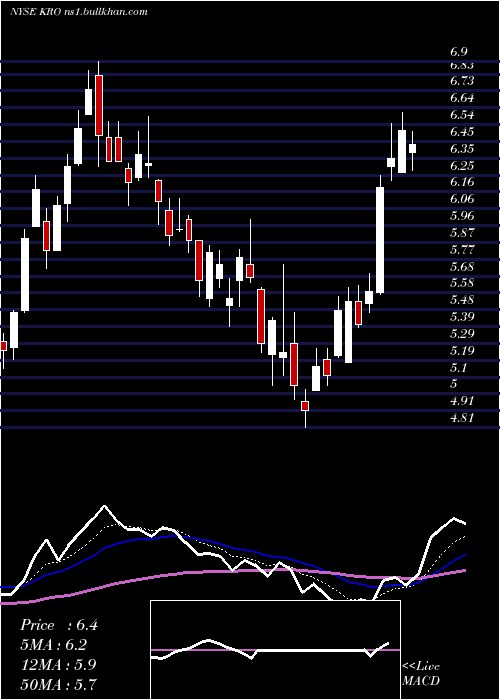The image size is (500, 700).
Task: Select the 5.19 price axis label
Action: 462,351
